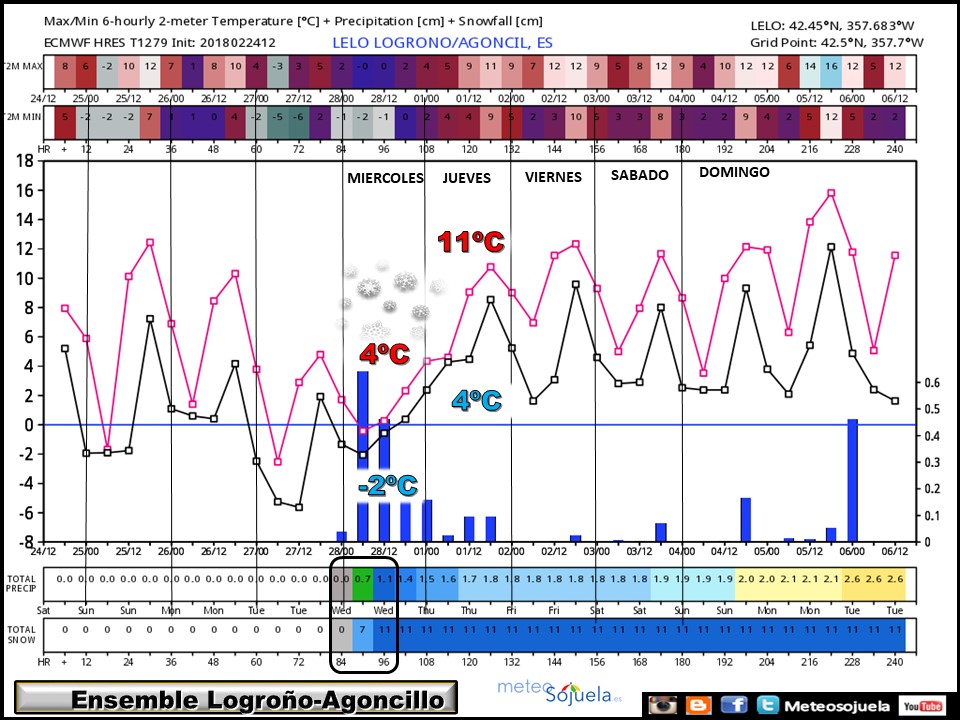Open the Blogger icon link
This screenshot has width=960, height=720.
coord(699,705)
